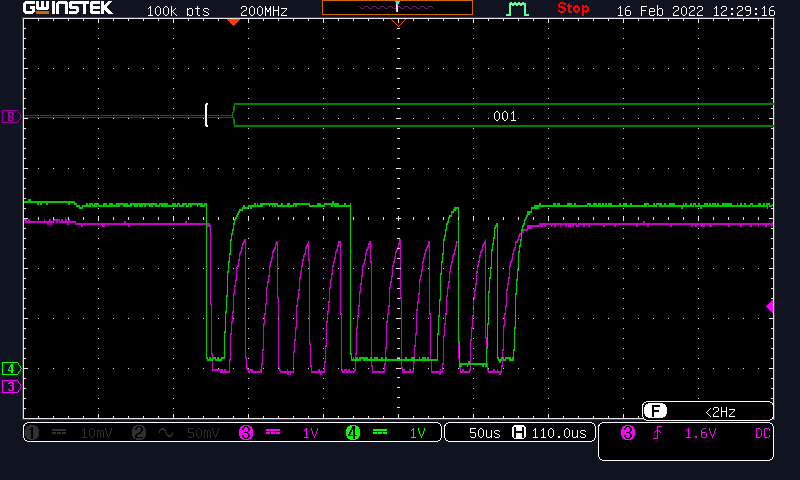Click the trigger source channel 3 icon
This screenshot has width=800, height=480.
[628, 433]
